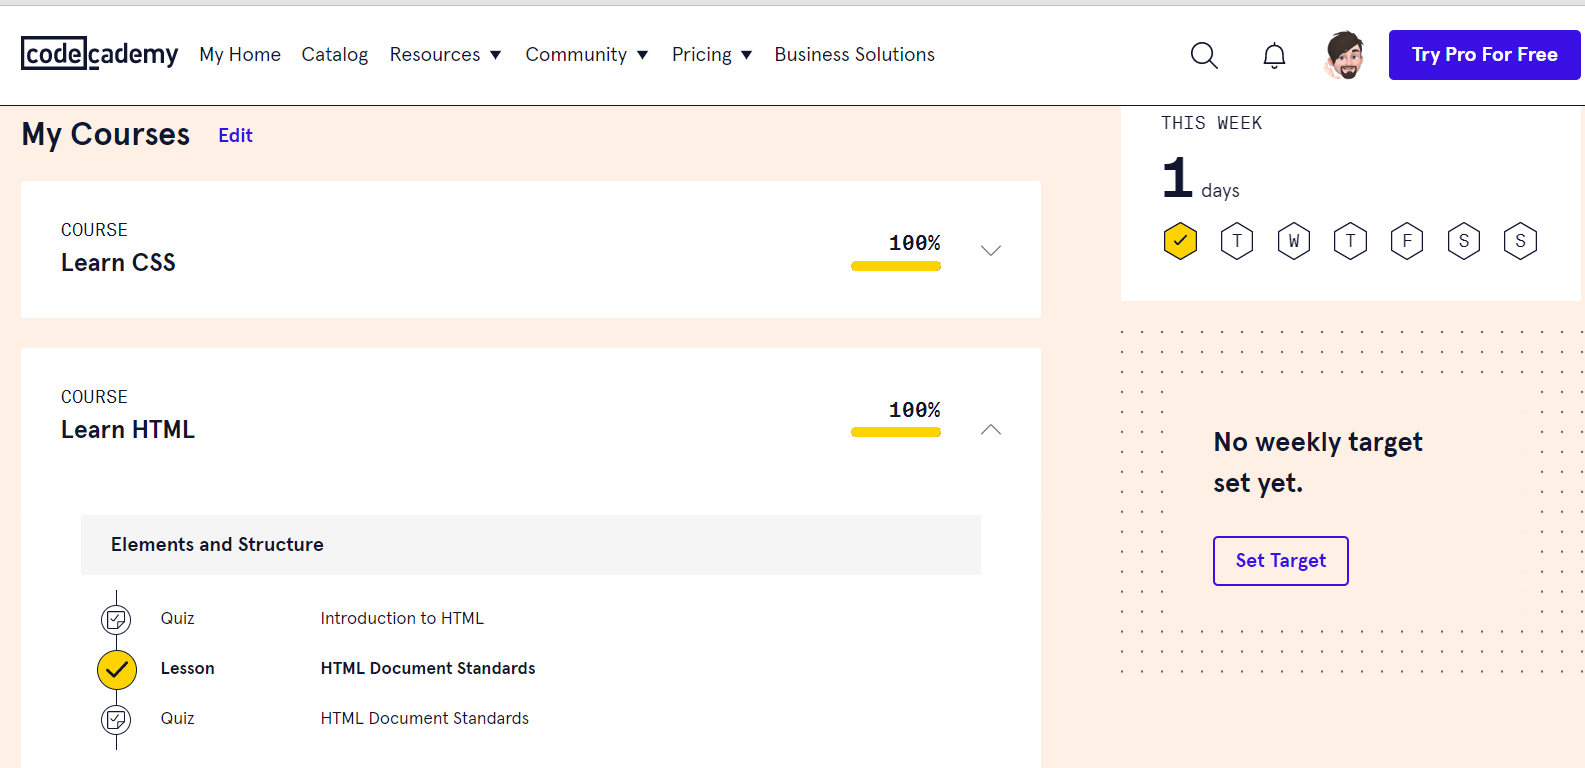Click the Elements and Structure section header
Screen dimensions: 1585x768
click(531, 545)
